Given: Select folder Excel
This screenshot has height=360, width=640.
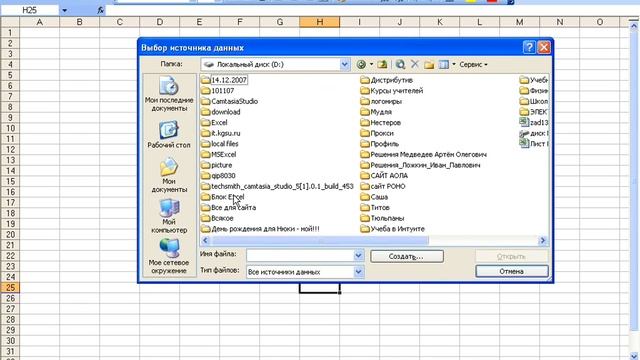Looking at the screenshot, I should click(215, 122).
